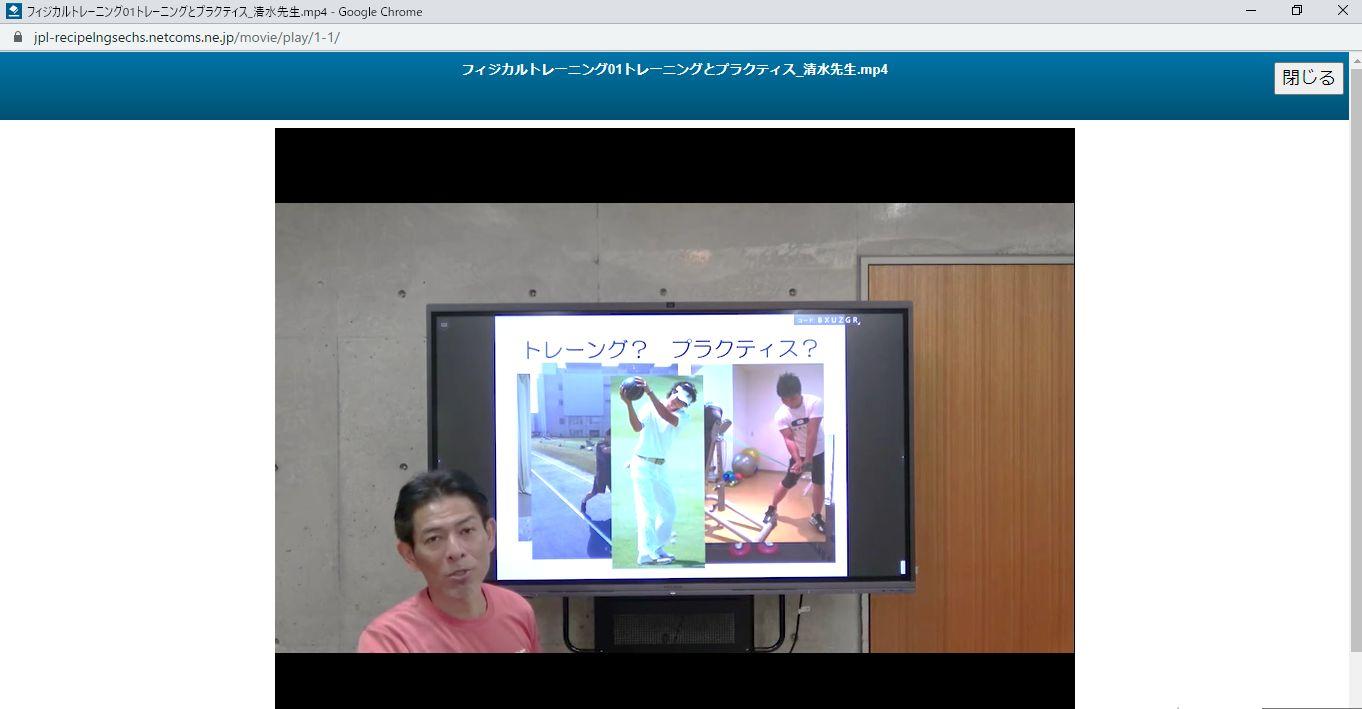
Task: Click the window title text in title bar
Action: click(x=224, y=12)
